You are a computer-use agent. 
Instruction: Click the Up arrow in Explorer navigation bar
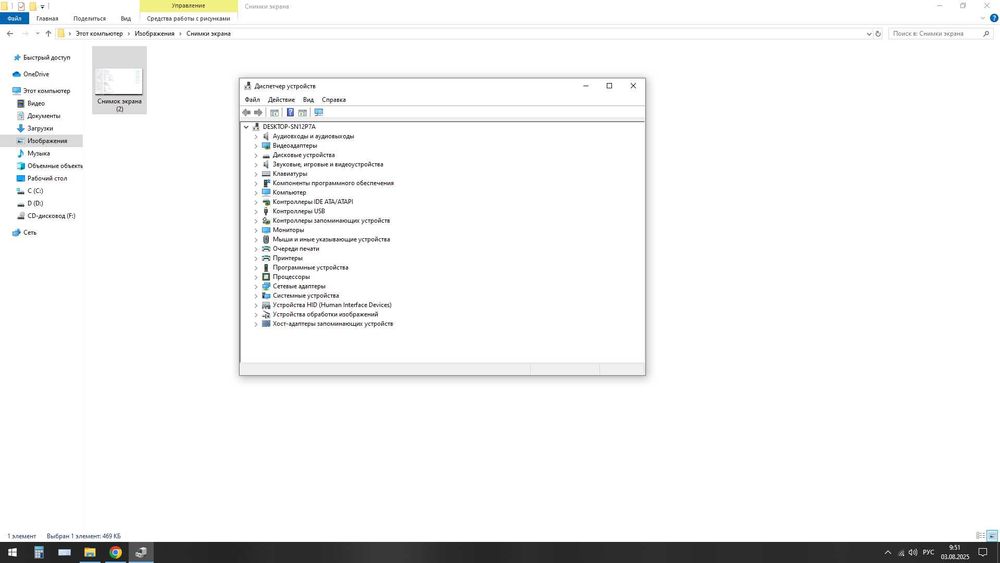(48, 34)
